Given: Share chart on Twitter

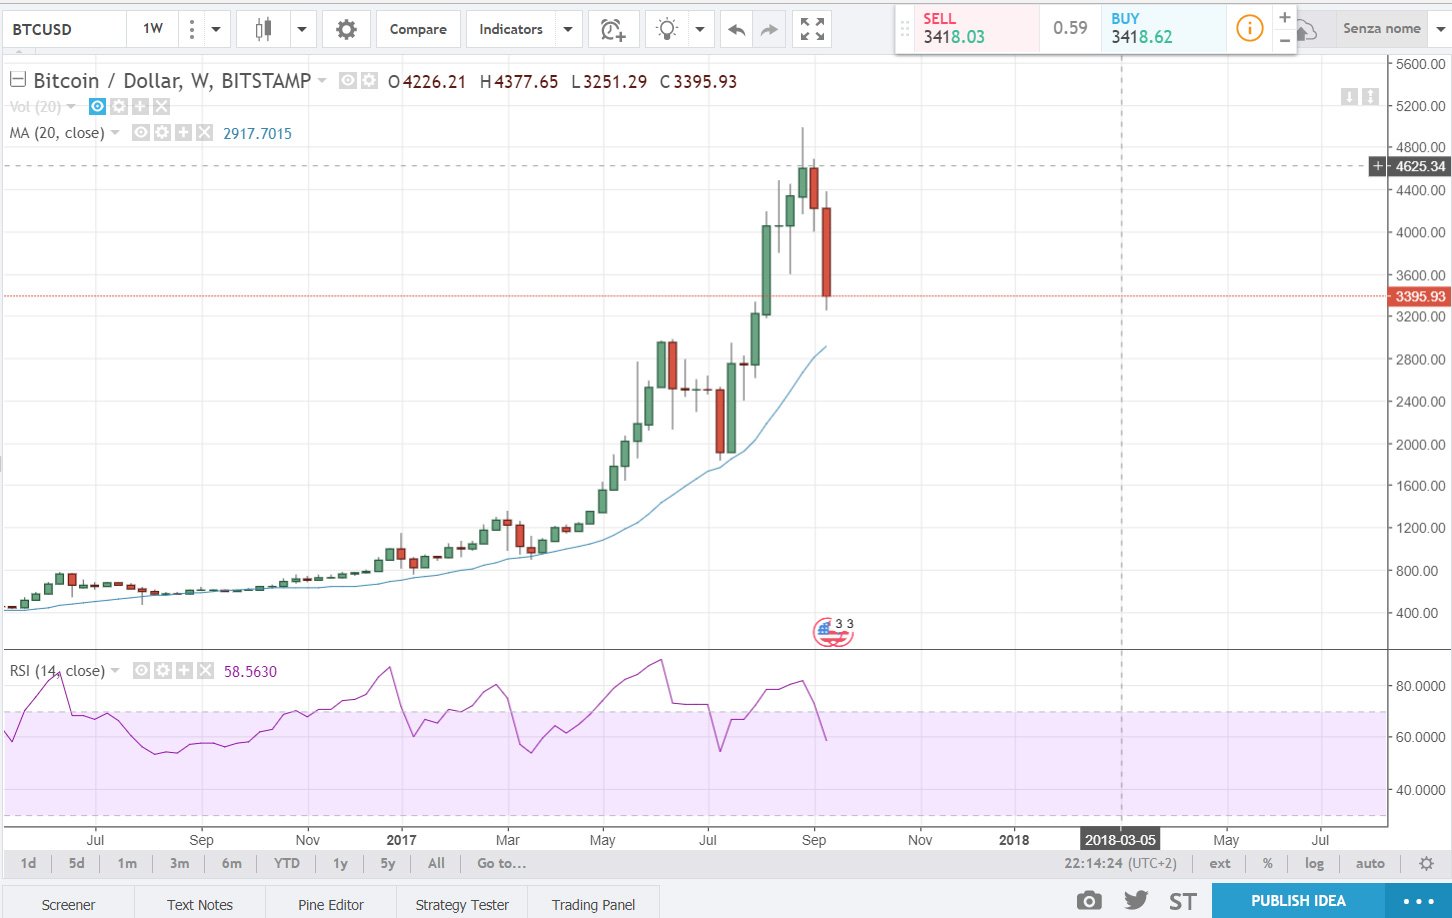Looking at the screenshot, I should [x=1135, y=901].
